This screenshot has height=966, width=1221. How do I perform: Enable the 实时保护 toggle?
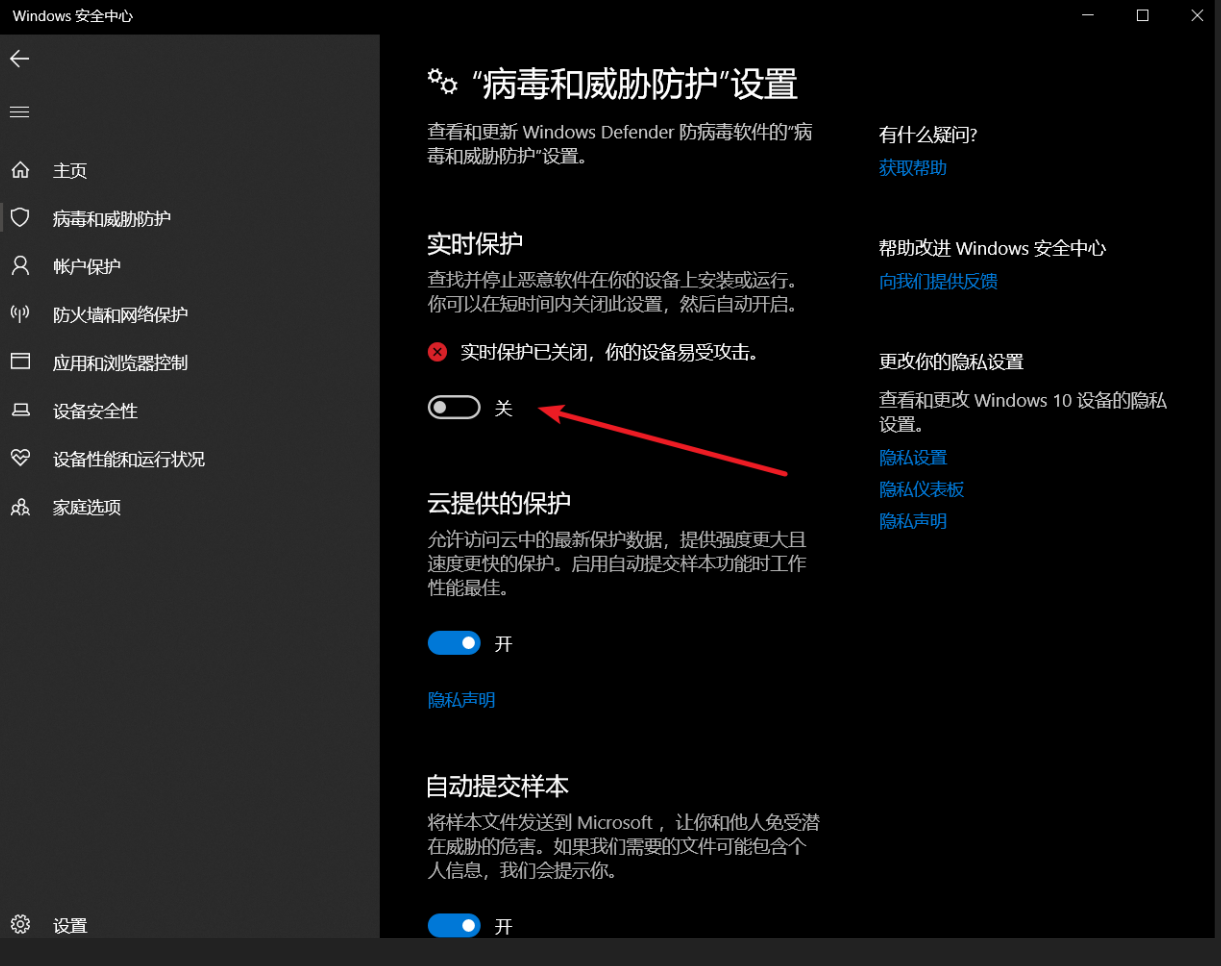click(x=454, y=408)
